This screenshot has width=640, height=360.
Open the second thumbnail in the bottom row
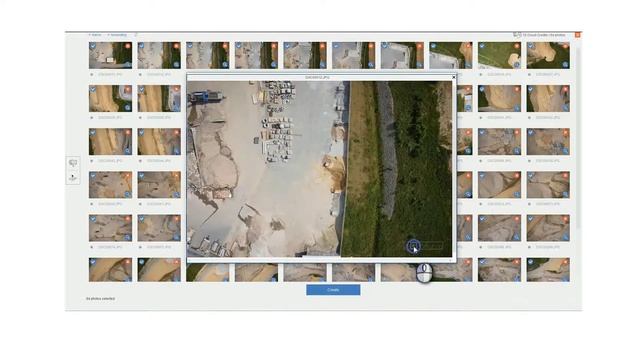[159, 270]
